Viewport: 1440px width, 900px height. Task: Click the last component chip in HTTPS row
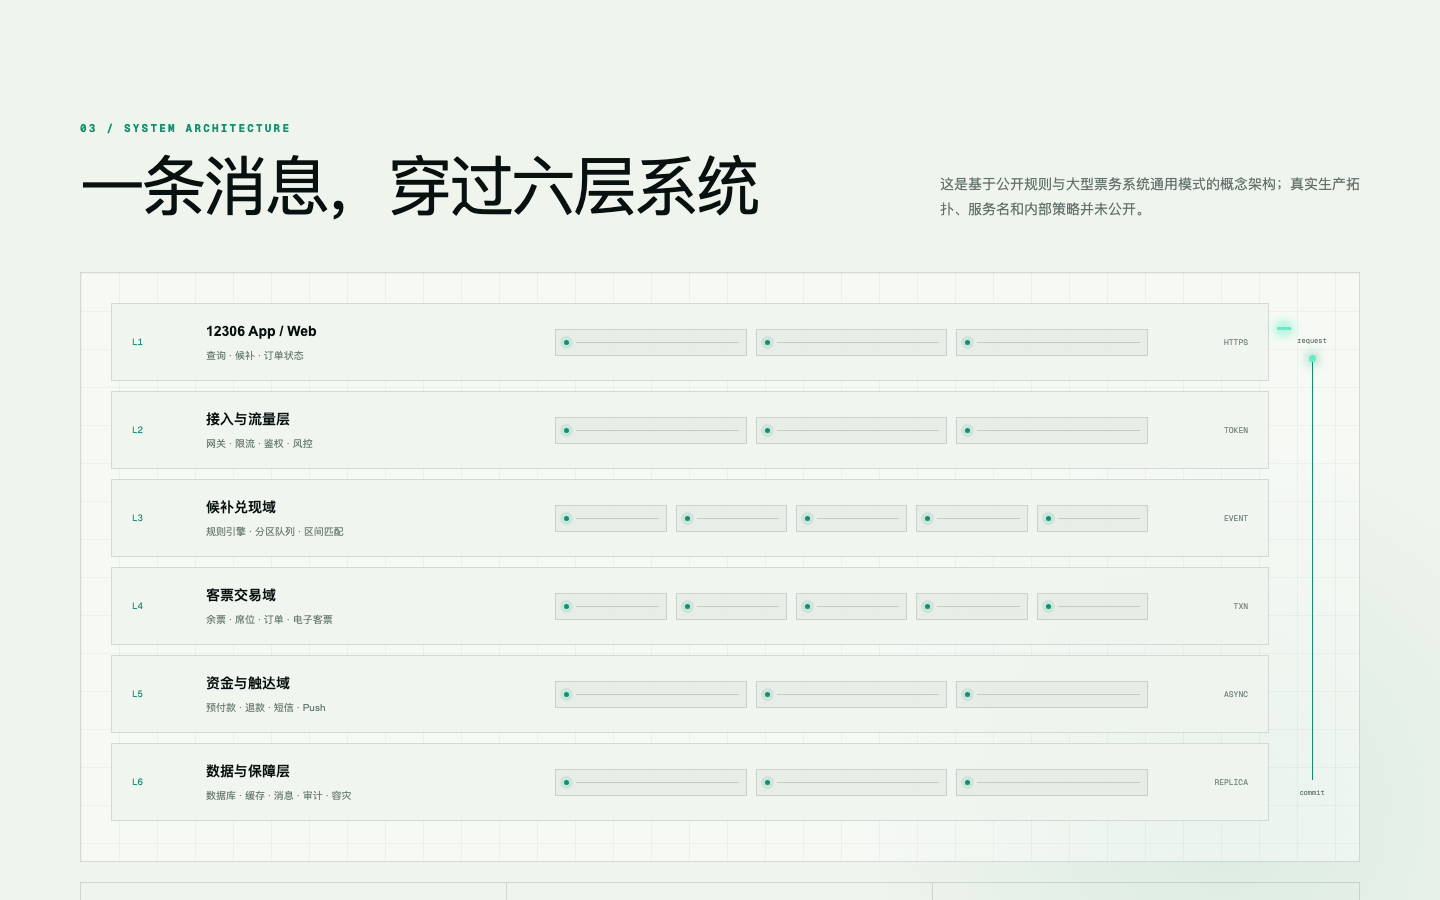tap(1052, 342)
